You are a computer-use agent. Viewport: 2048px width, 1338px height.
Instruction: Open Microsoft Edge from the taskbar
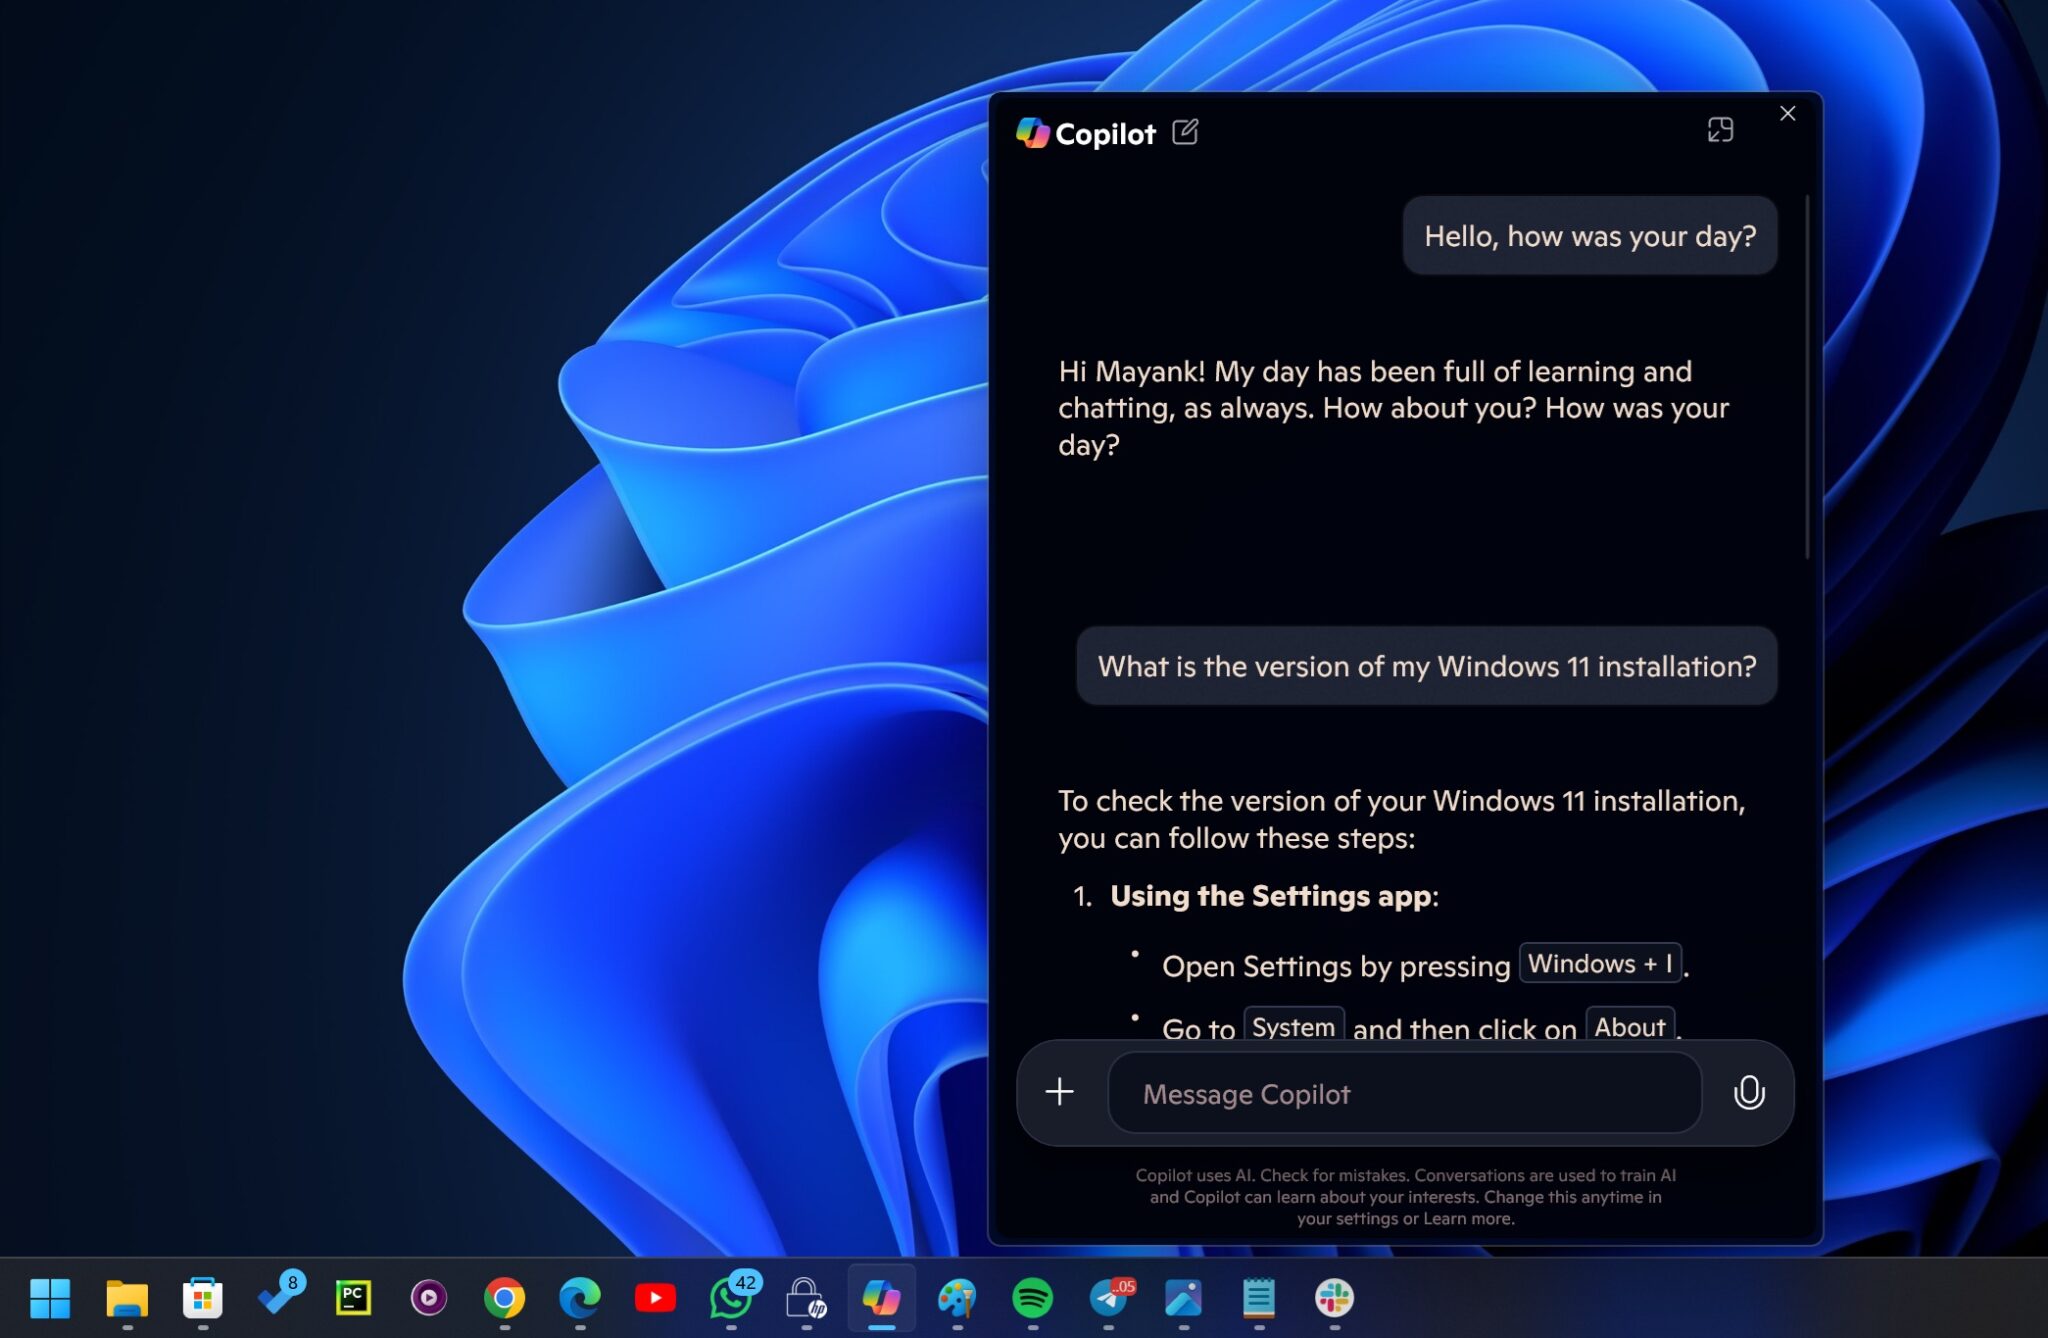(580, 1297)
